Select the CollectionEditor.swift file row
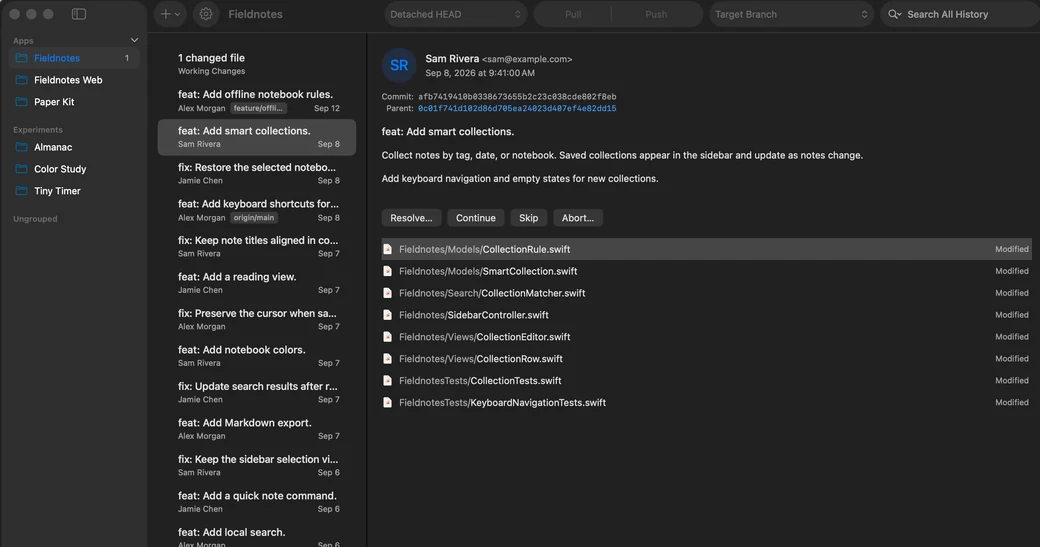 (x=706, y=337)
